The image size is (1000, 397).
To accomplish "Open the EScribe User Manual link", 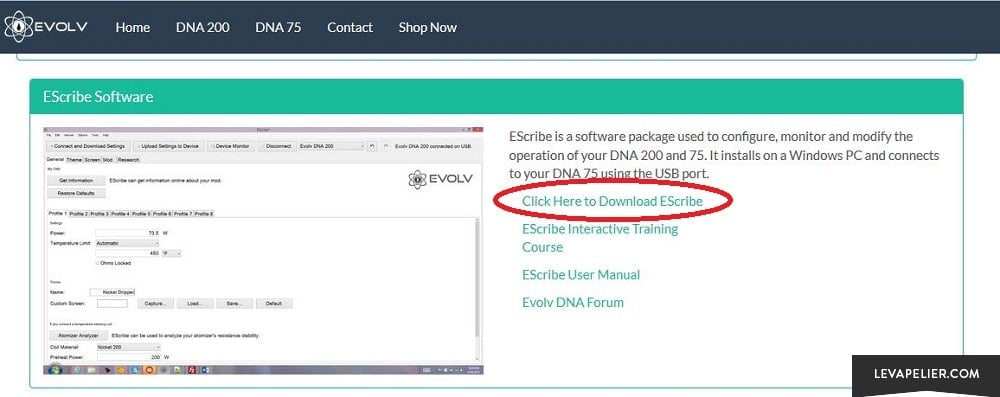I will pos(581,274).
